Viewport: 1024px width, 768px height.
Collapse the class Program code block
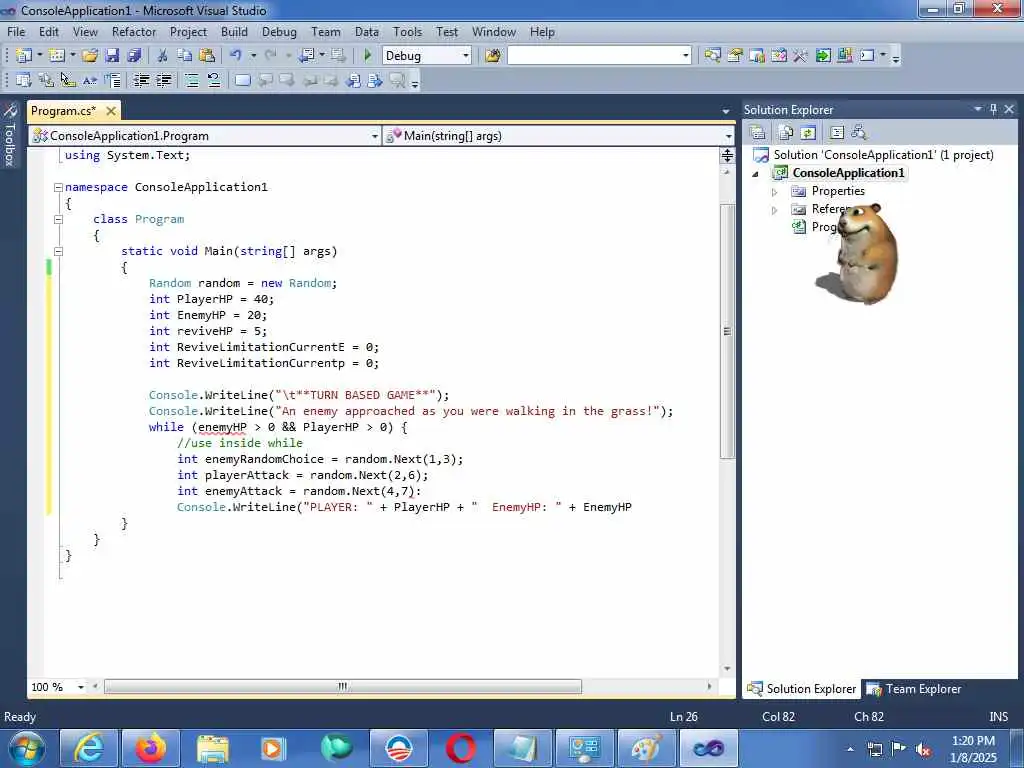(x=58, y=219)
